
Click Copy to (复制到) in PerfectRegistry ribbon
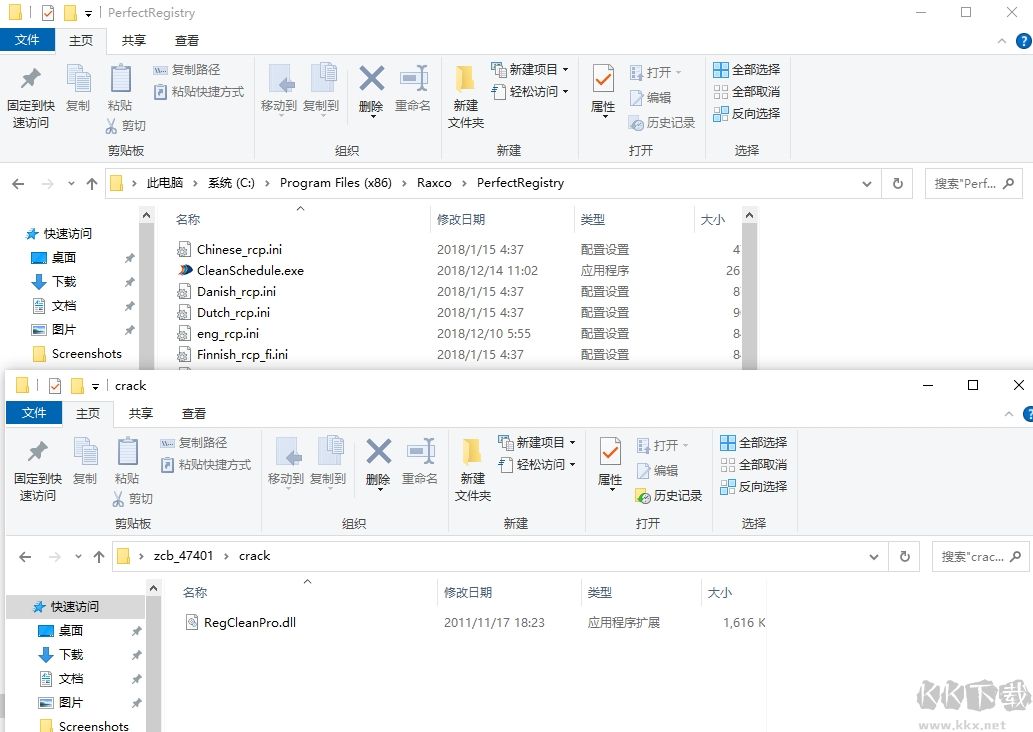[321, 89]
